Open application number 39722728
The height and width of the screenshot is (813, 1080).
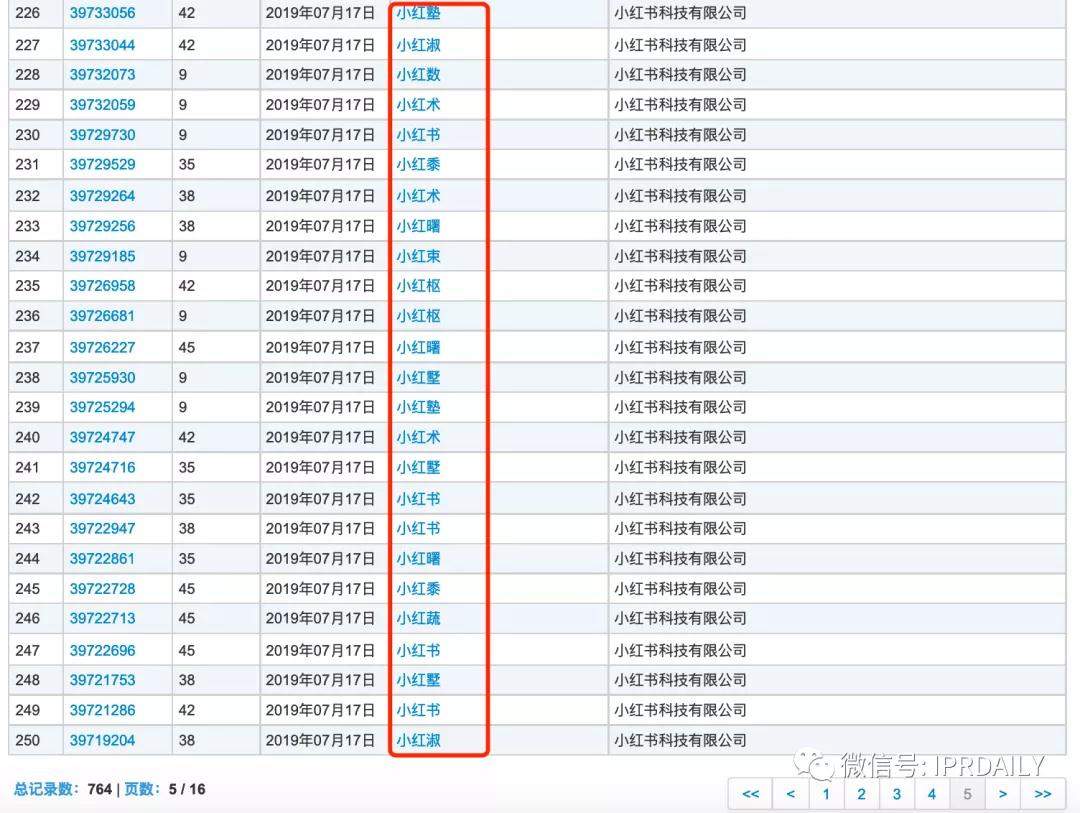(102, 589)
